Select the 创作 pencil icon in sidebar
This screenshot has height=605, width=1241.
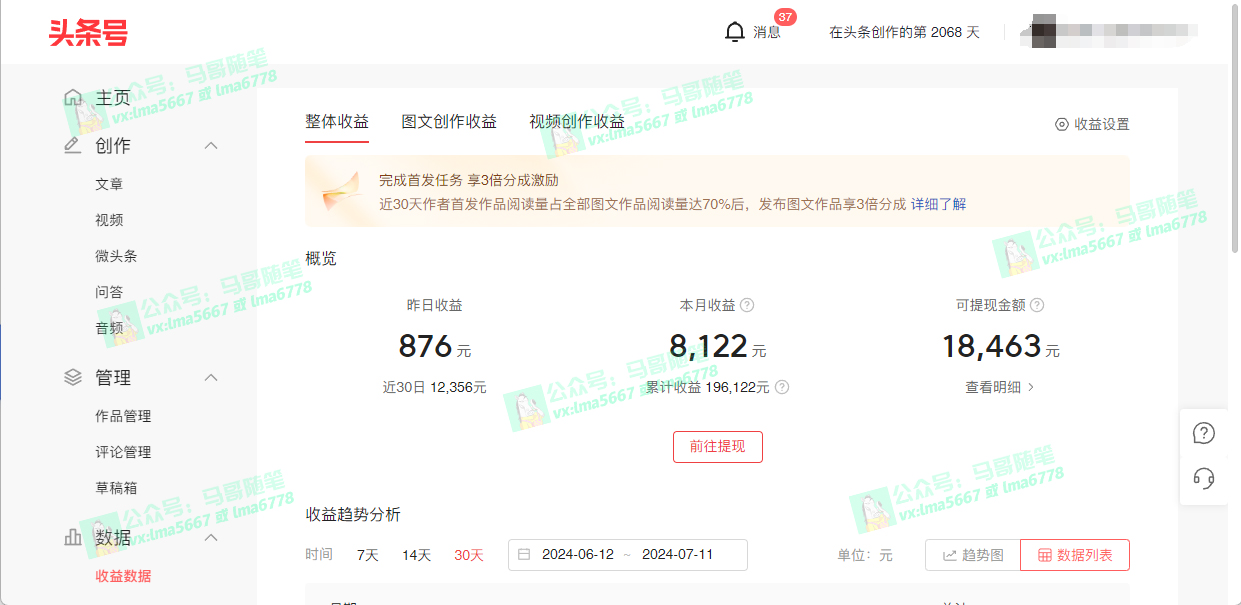[x=71, y=145]
